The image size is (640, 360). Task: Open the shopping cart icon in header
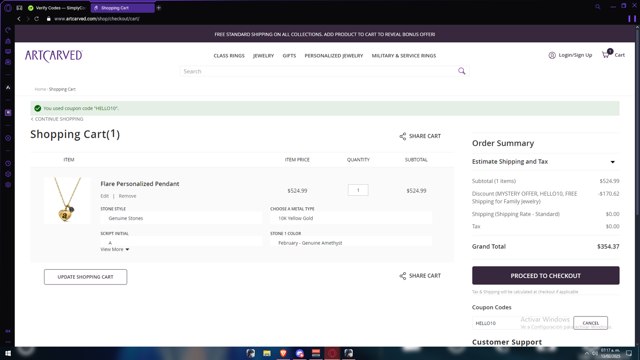coord(606,54)
